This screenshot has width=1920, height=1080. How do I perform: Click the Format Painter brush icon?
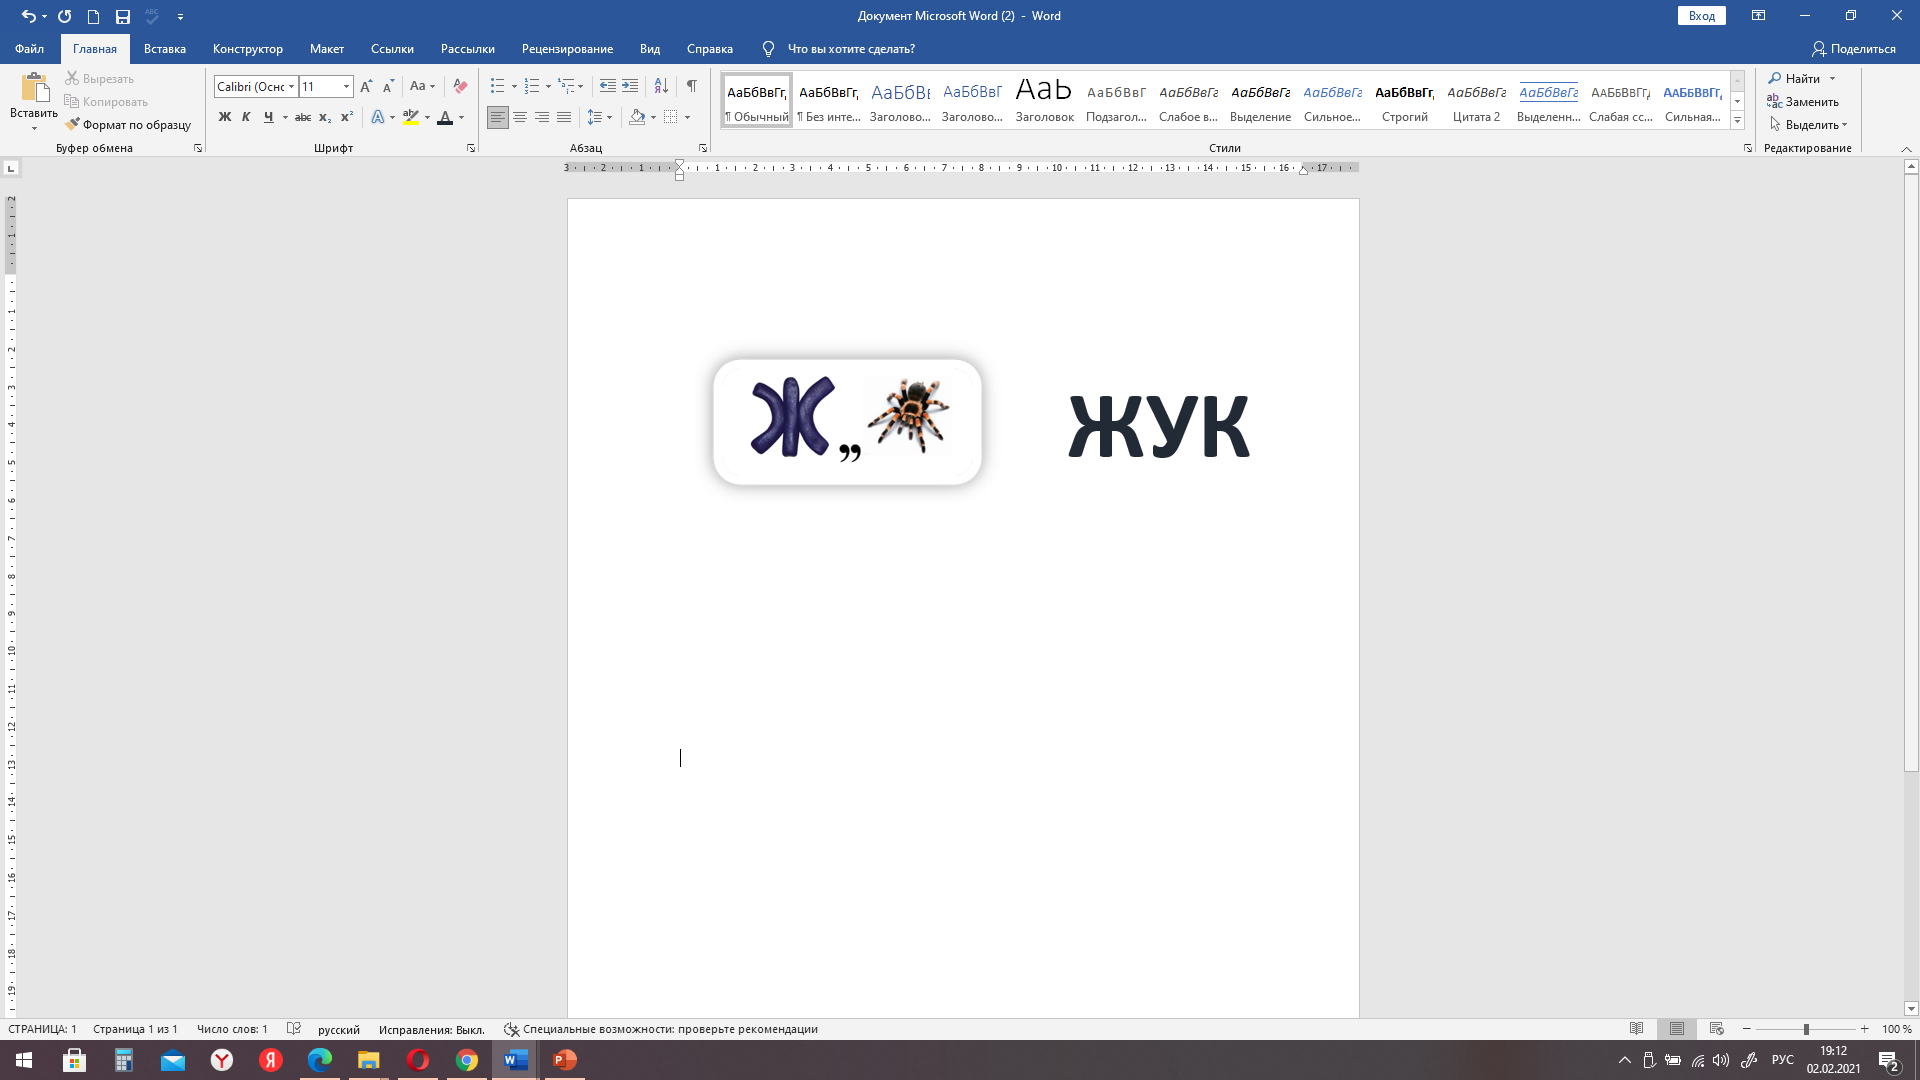[72, 125]
